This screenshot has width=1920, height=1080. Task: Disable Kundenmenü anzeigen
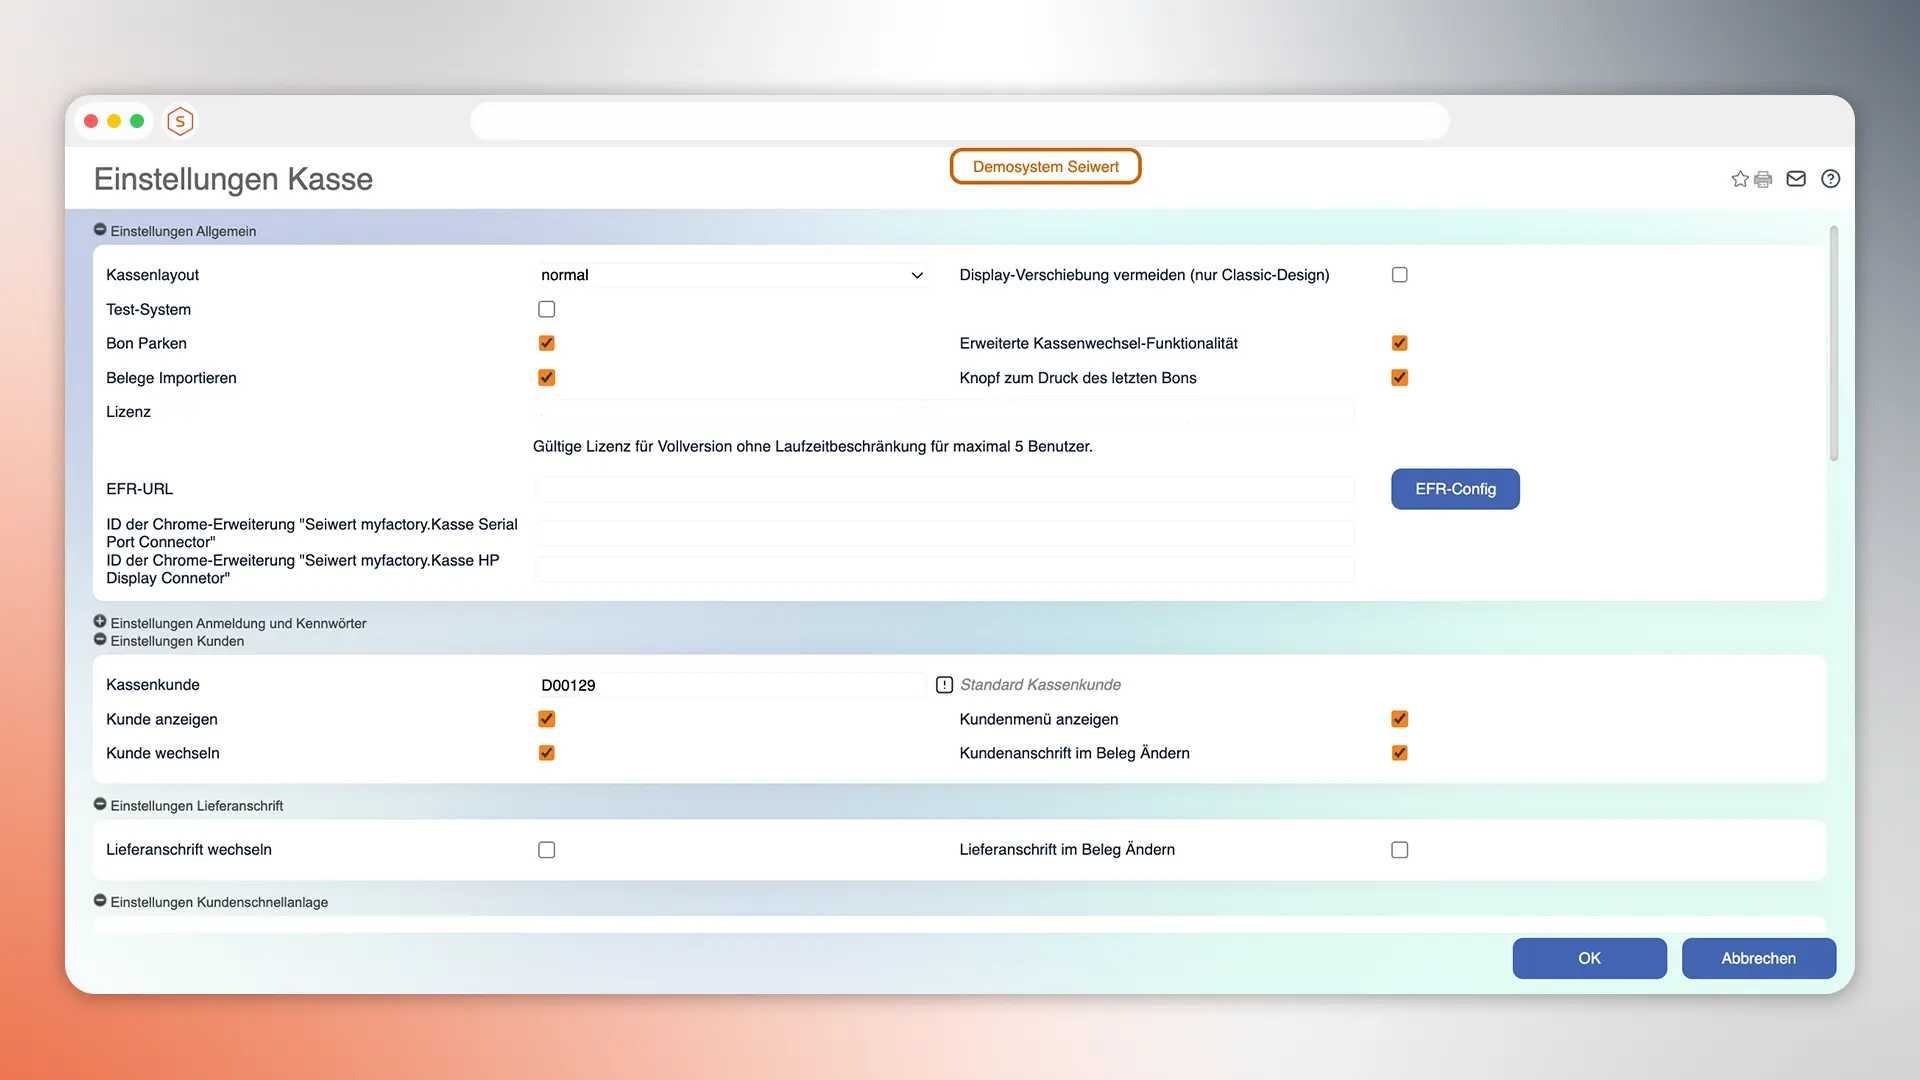1399,718
